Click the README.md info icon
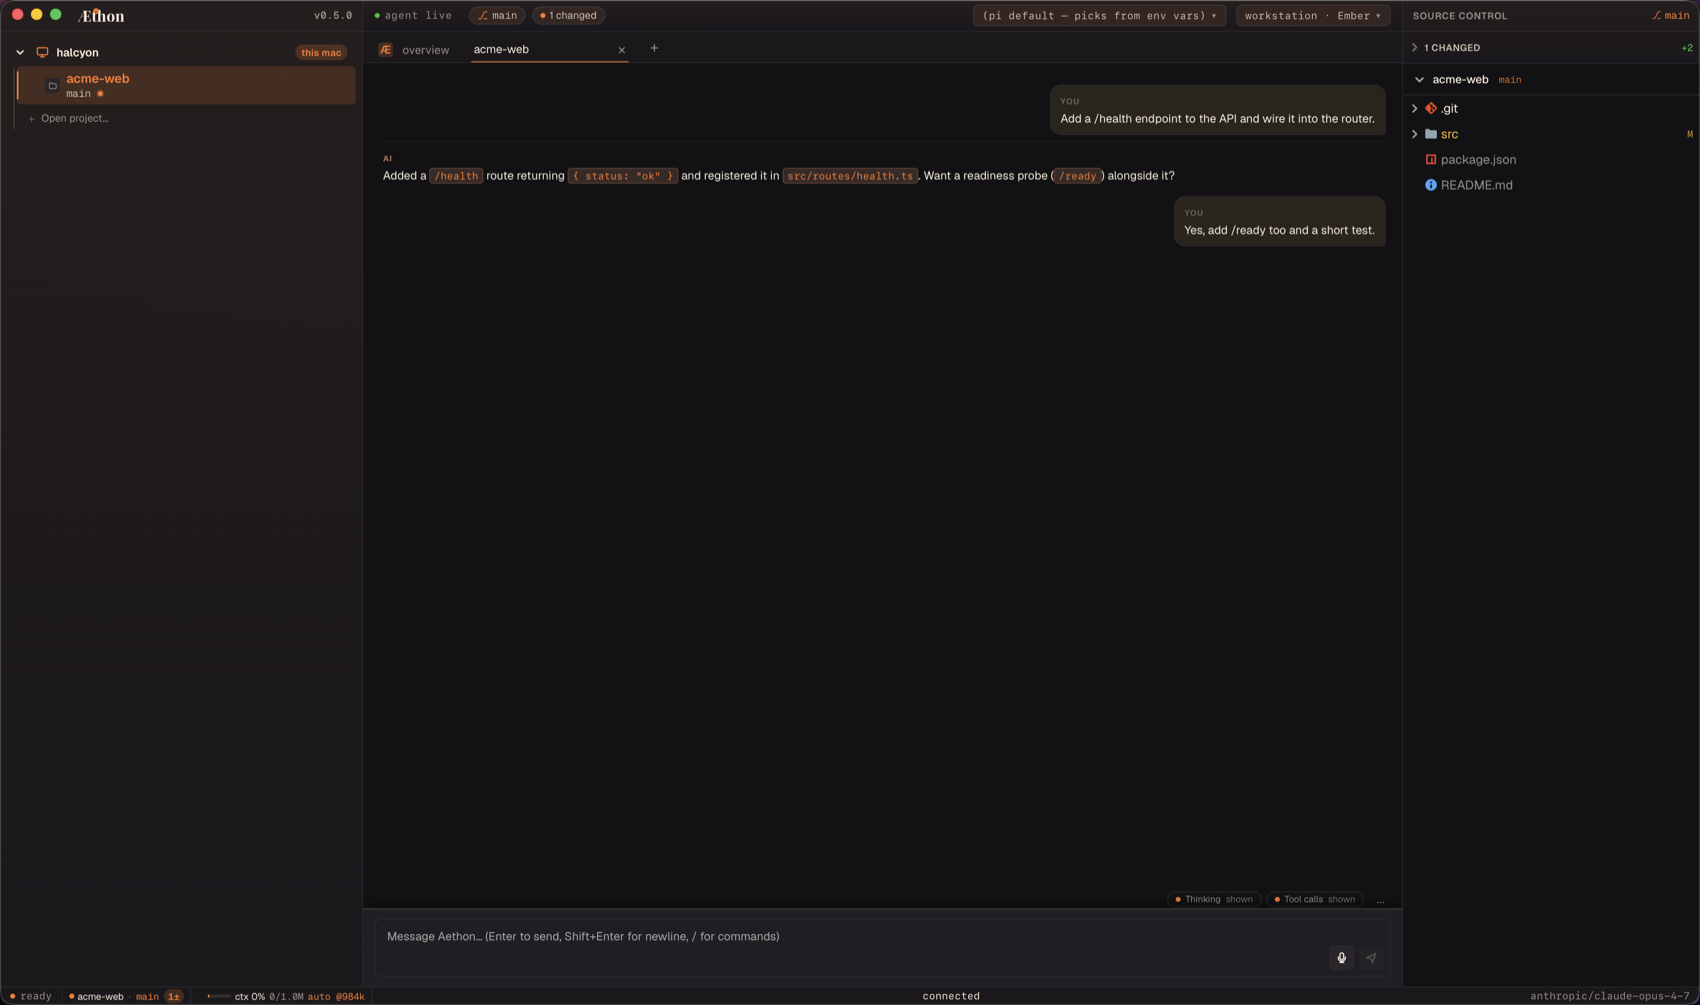The width and height of the screenshot is (1700, 1005). (1431, 185)
